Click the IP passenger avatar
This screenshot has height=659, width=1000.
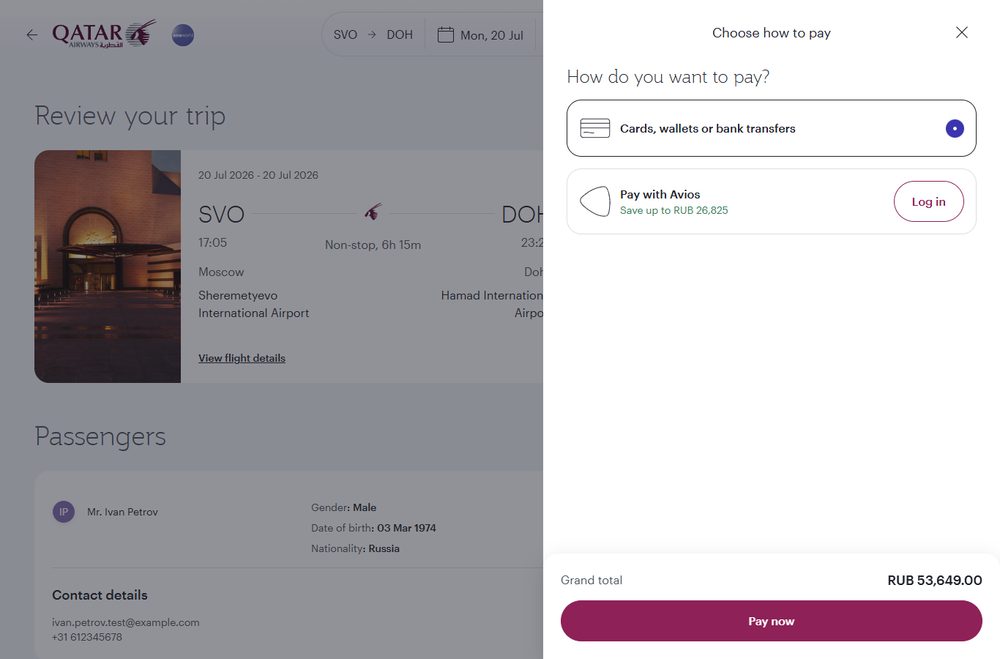pyautogui.click(x=64, y=512)
